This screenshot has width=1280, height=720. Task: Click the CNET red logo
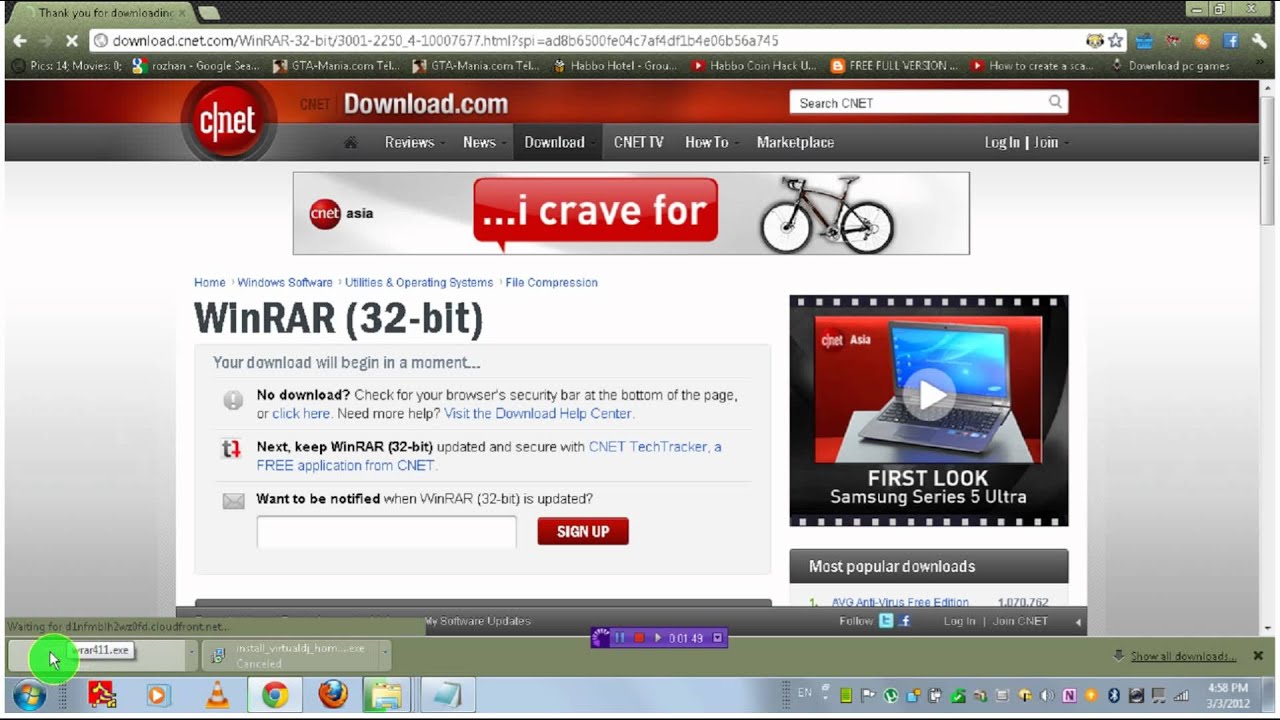pyautogui.click(x=227, y=121)
